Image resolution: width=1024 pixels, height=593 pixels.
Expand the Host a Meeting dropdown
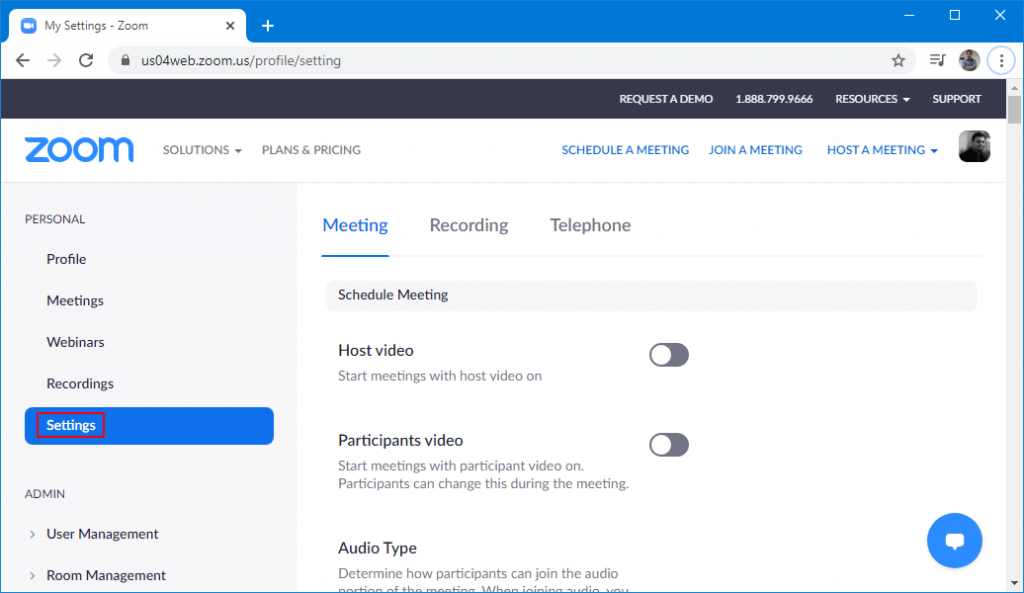(881, 149)
